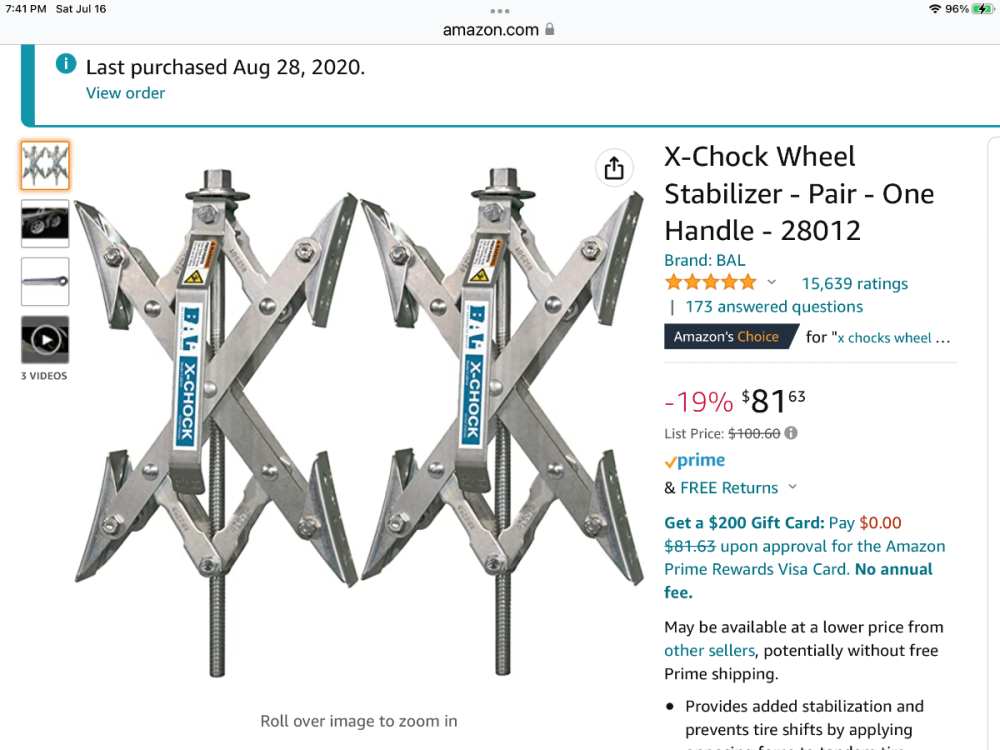Tap the three-dot menu above the address bar
This screenshot has width=1000, height=750.
500,11
